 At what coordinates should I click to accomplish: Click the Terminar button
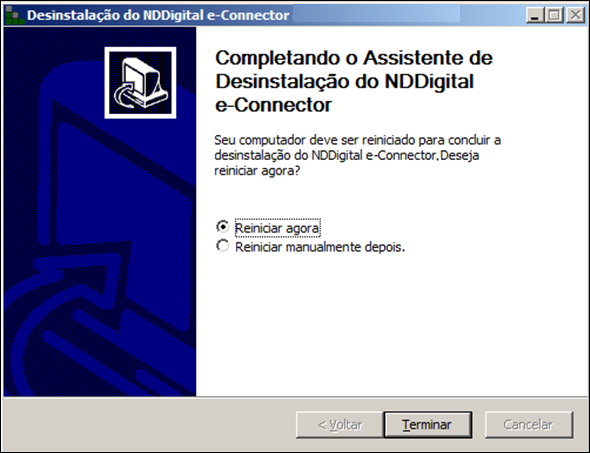427,425
